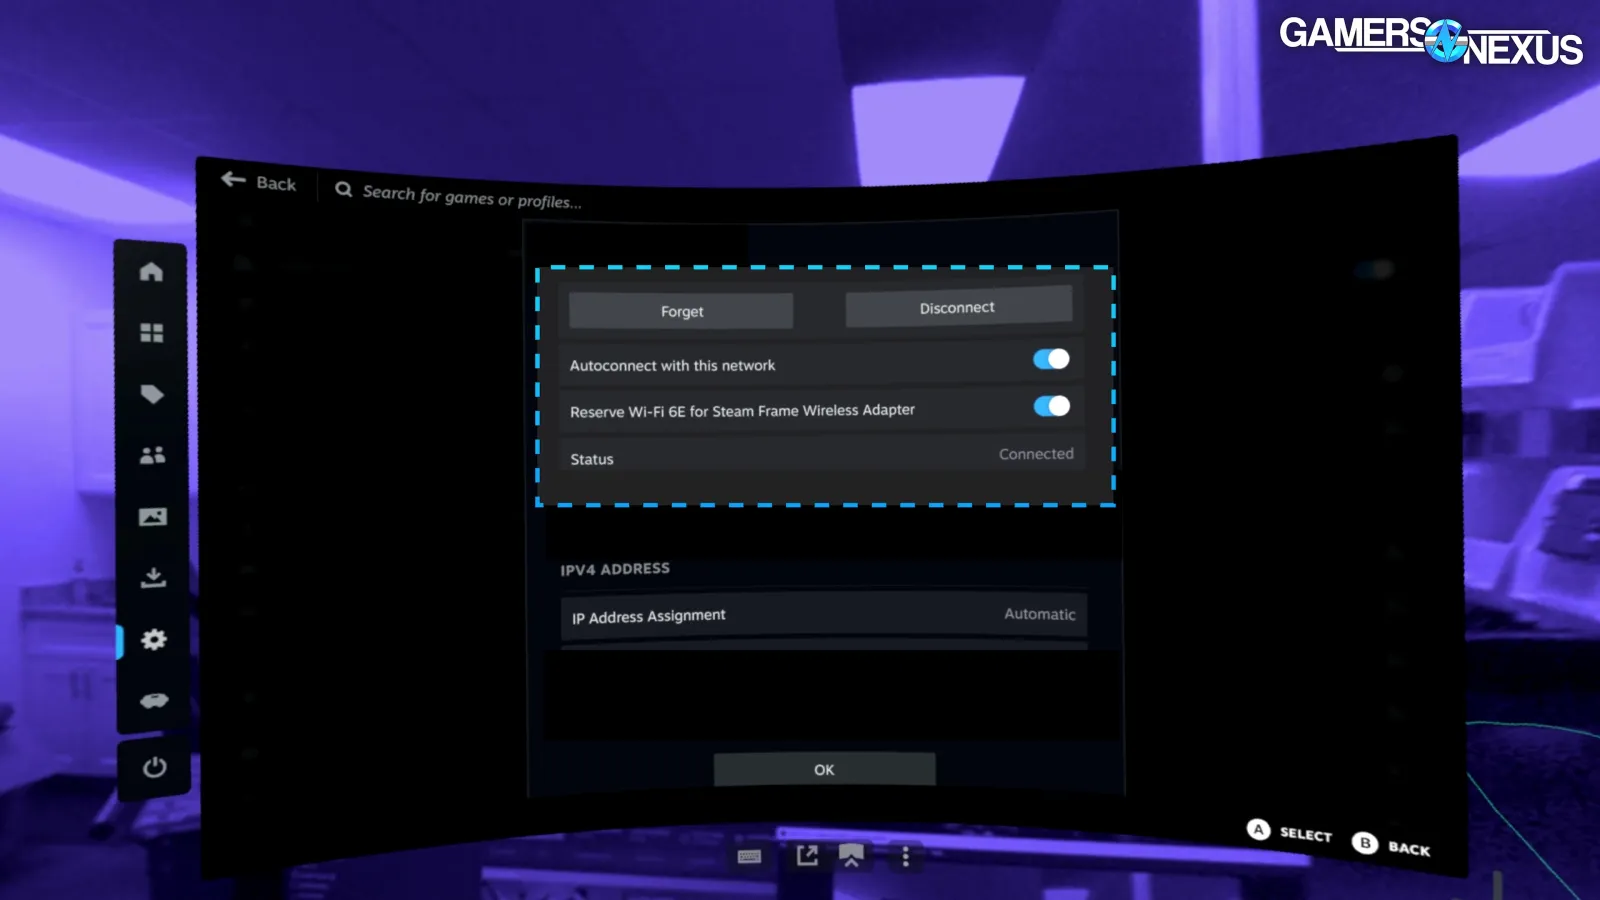Select the Settings gear icon
Image resolution: width=1600 pixels, height=900 pixels.
tap(153, 639)
